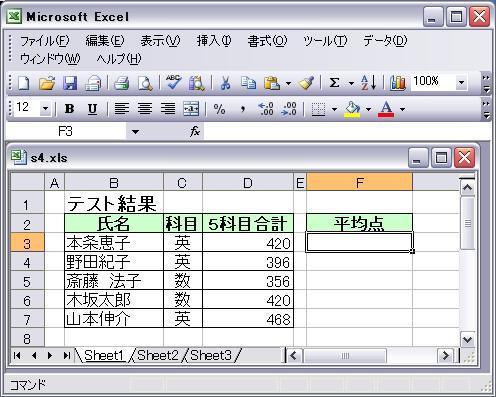
Task: Click the AutoSum sigma icon
Action: coord(334,83)
